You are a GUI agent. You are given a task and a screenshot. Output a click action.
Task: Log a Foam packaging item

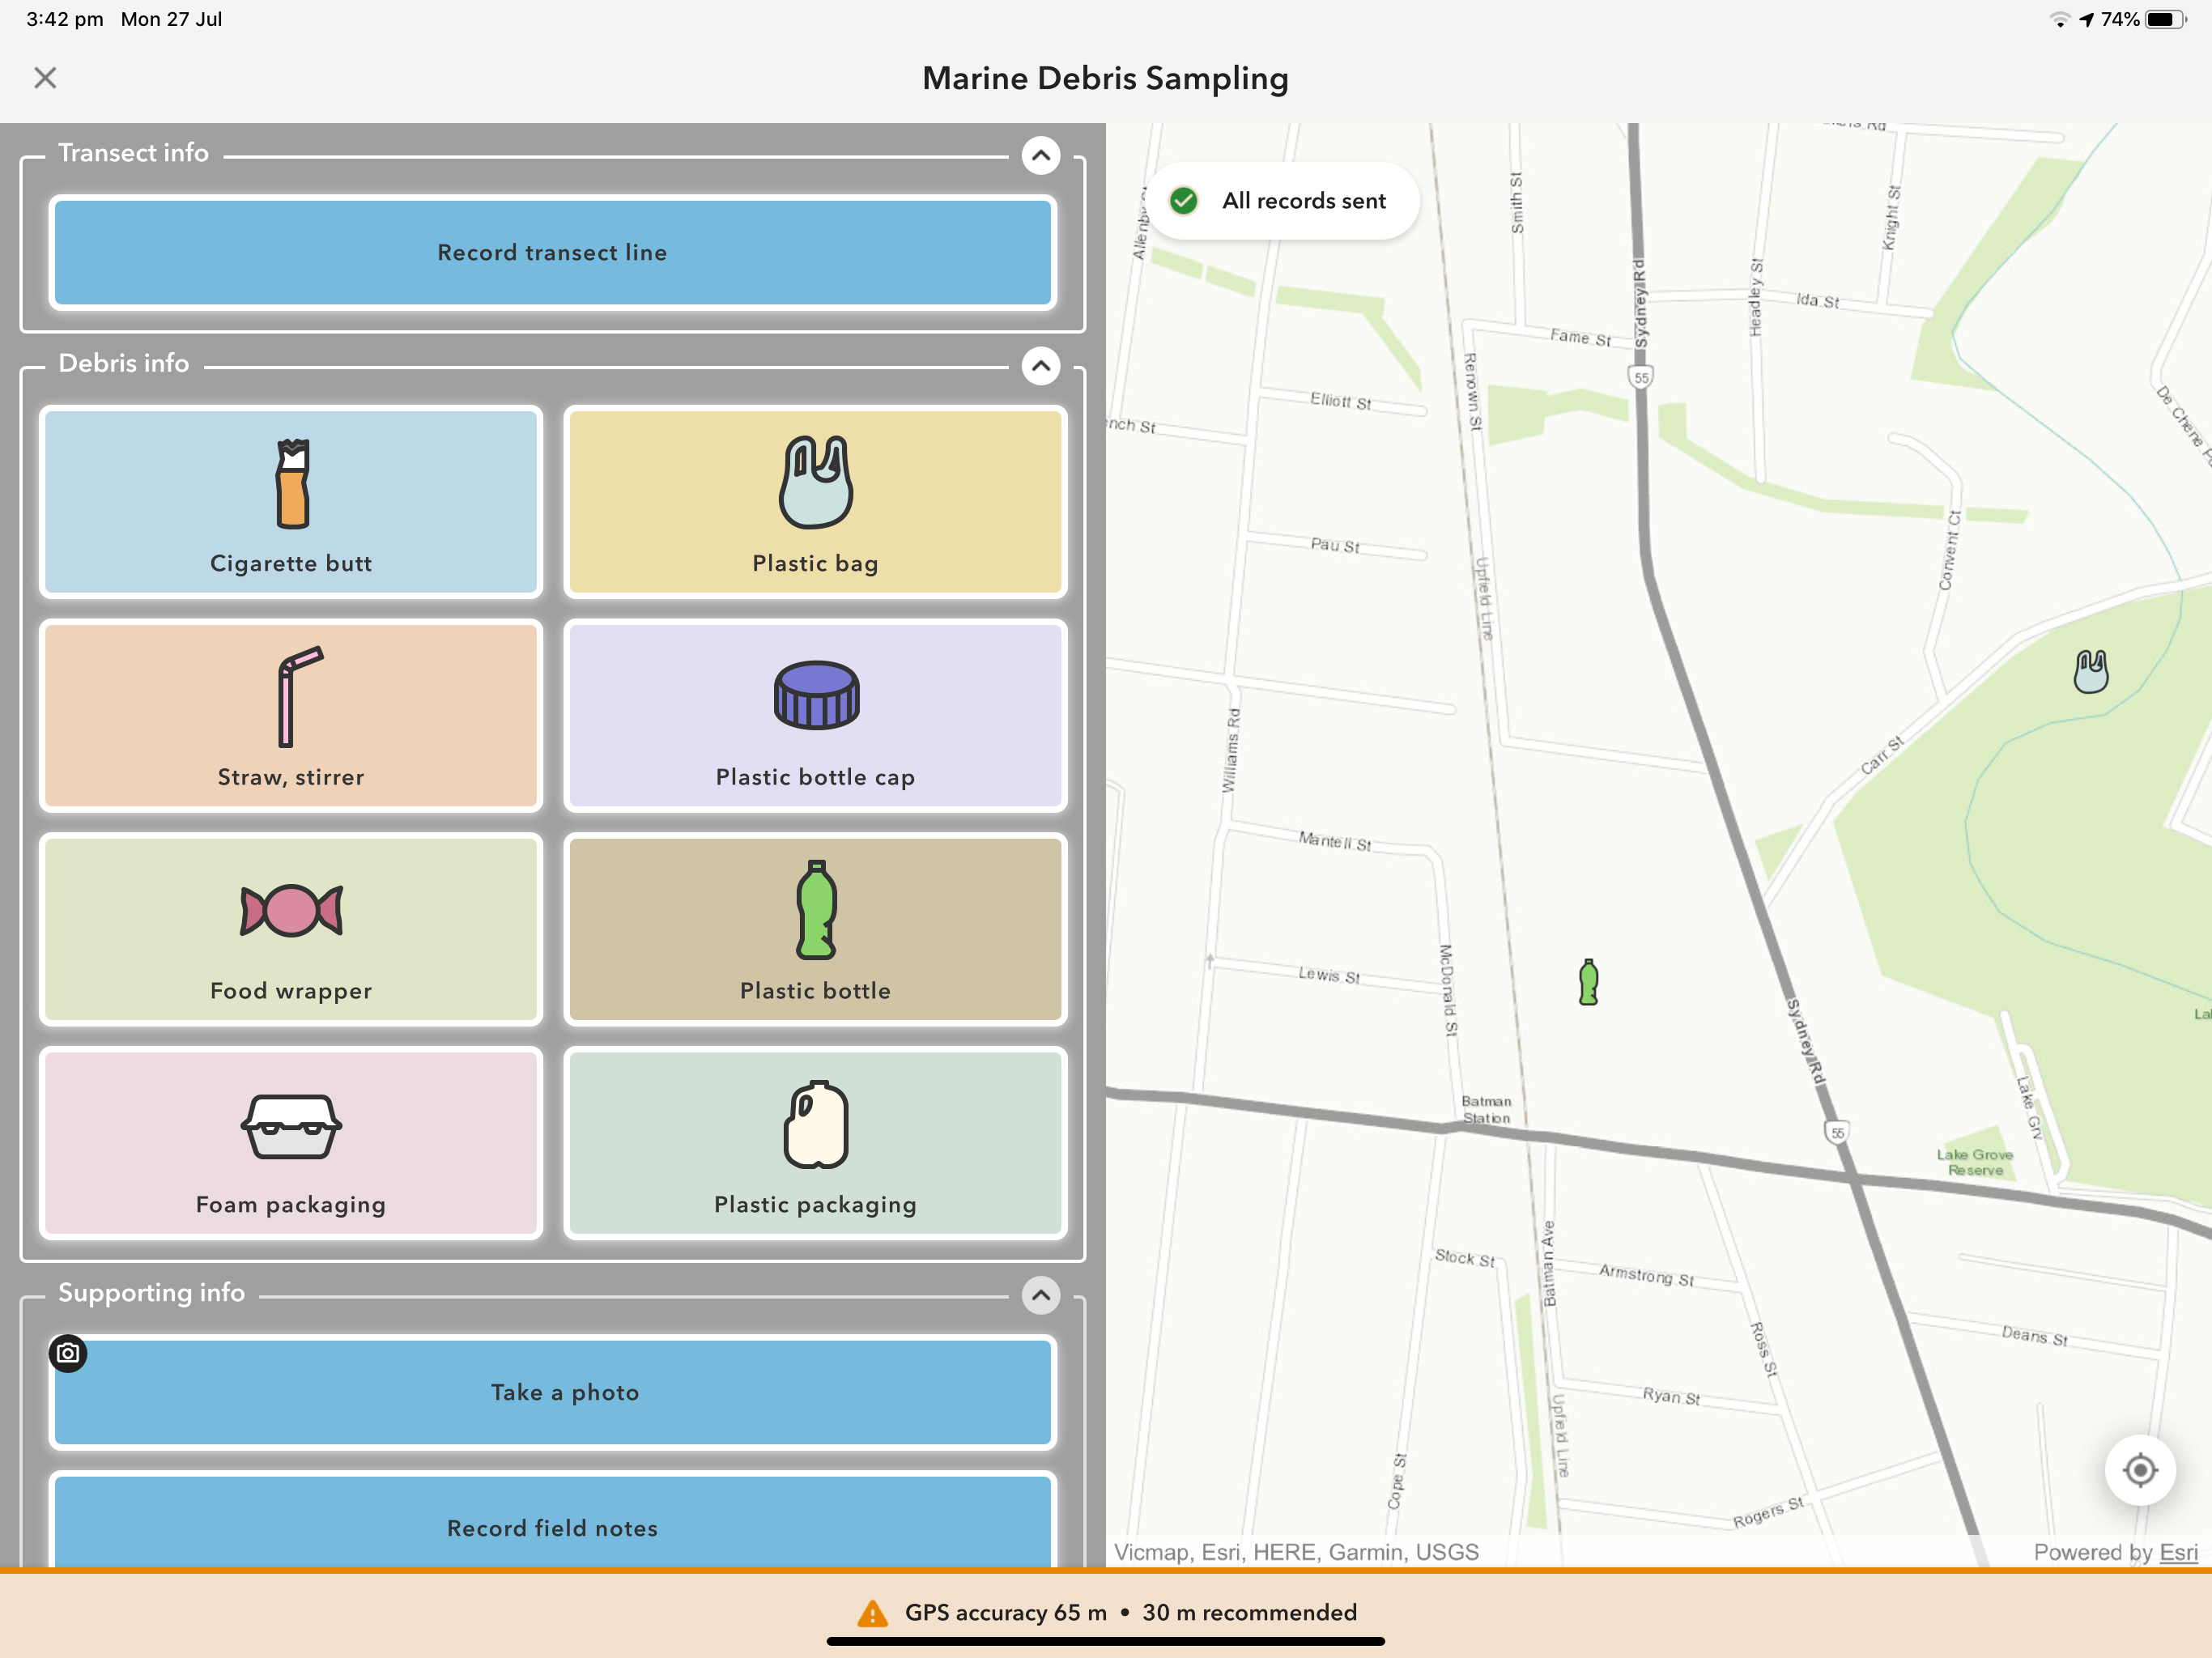point(291,1143)
